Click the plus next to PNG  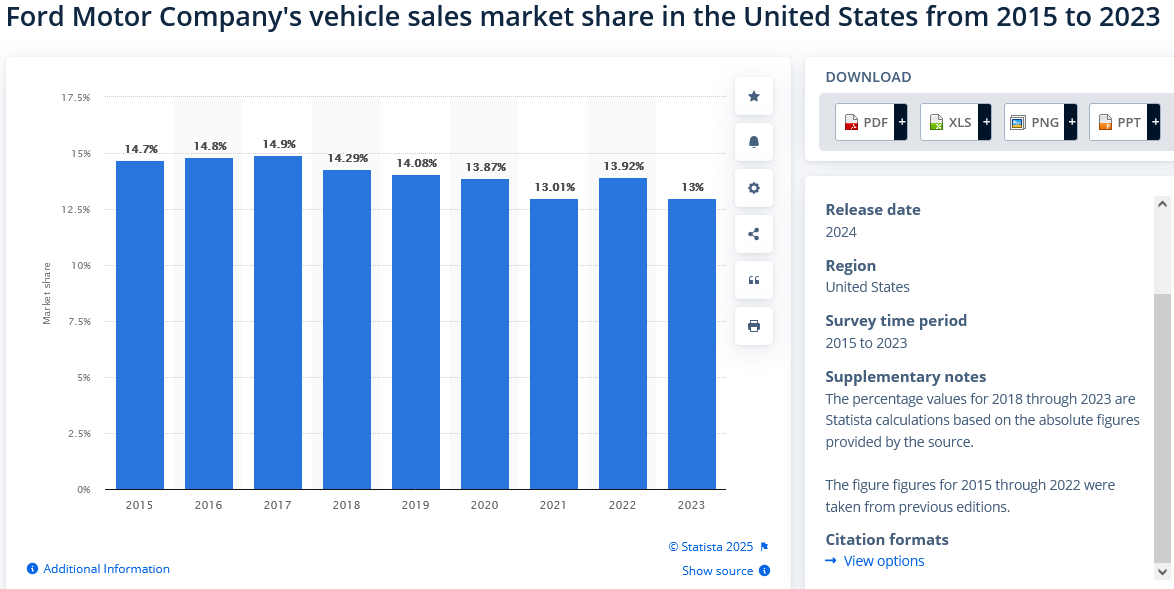pos(1070,122)
